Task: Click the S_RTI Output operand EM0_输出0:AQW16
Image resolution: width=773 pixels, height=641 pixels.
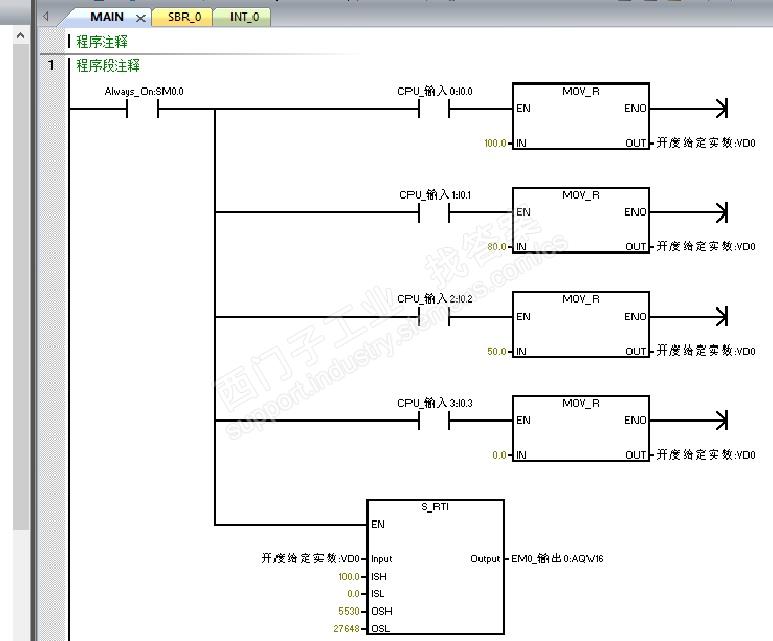Action: click(557, 558)
